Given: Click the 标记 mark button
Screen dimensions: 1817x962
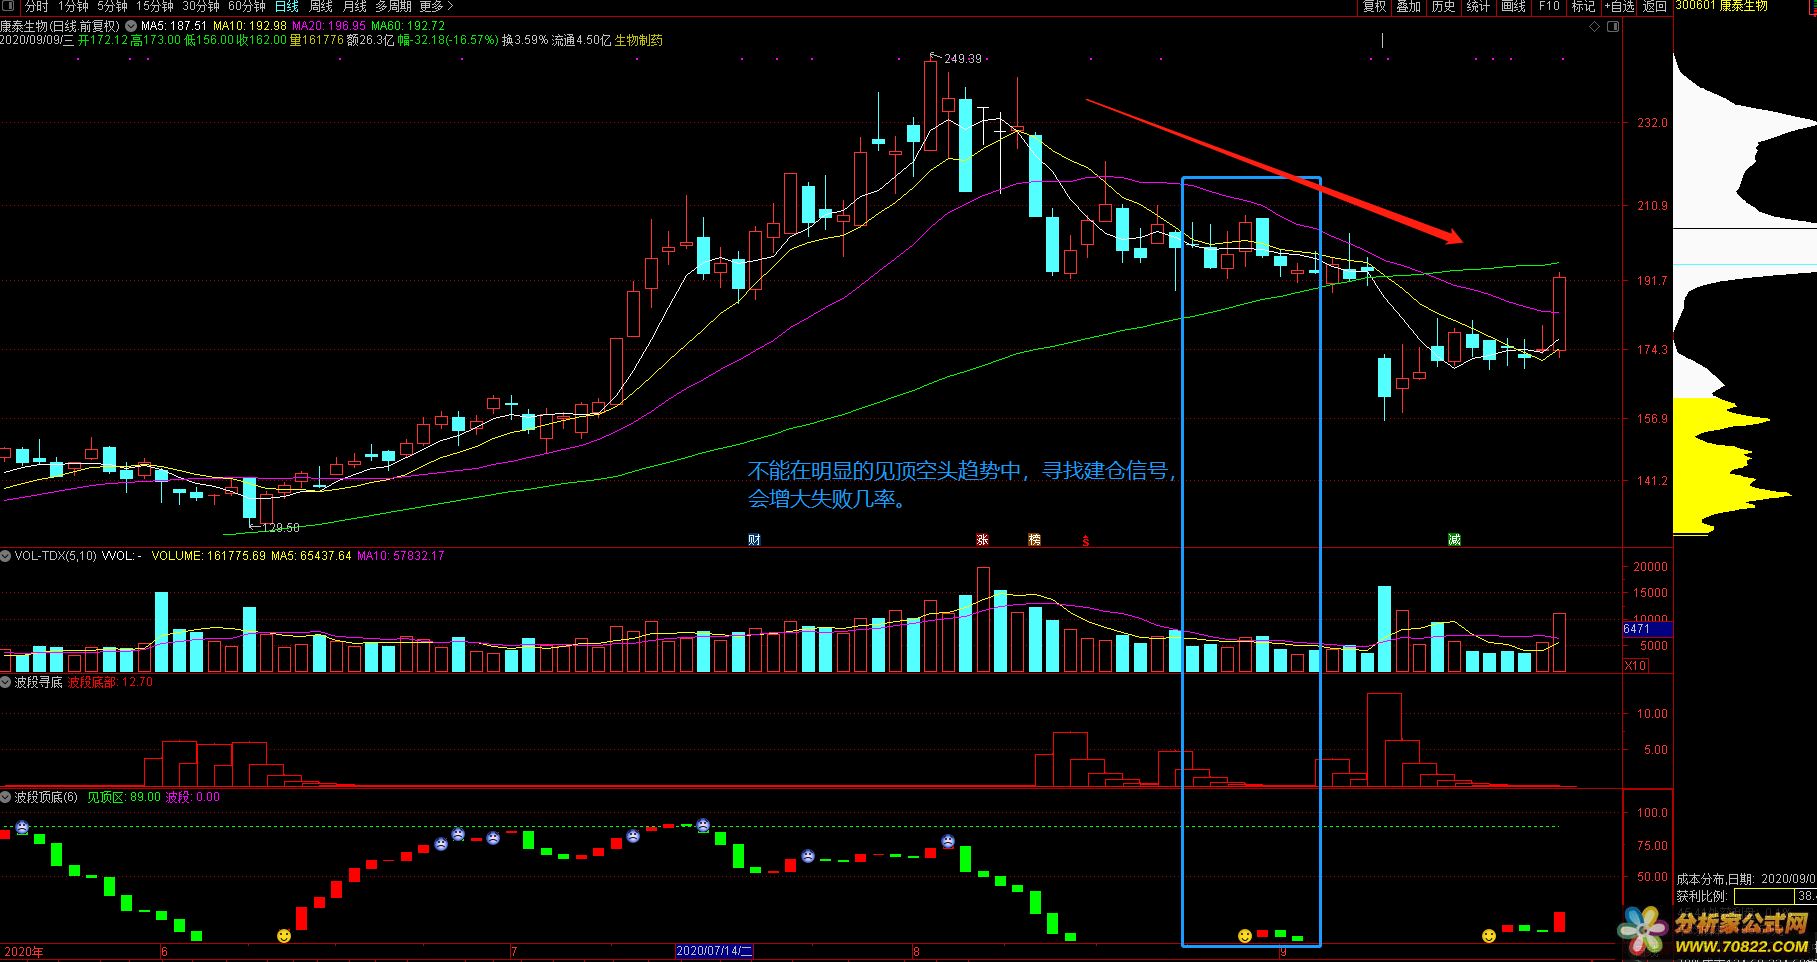Looking at the screenshot, I should pos(1583,6).
